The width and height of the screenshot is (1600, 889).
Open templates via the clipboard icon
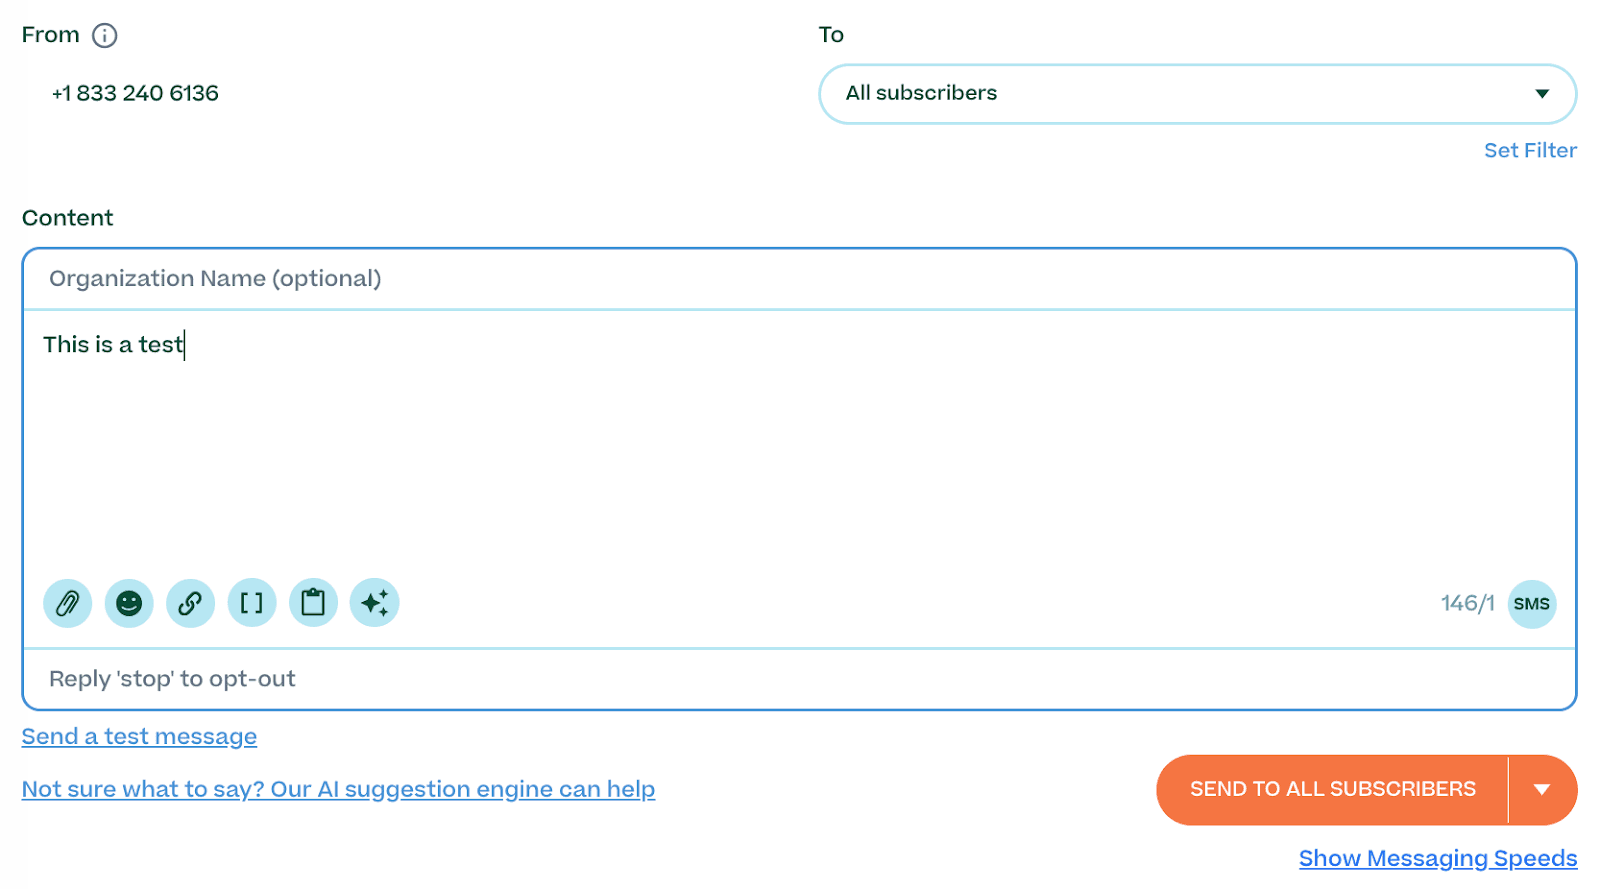click(313, 603)
